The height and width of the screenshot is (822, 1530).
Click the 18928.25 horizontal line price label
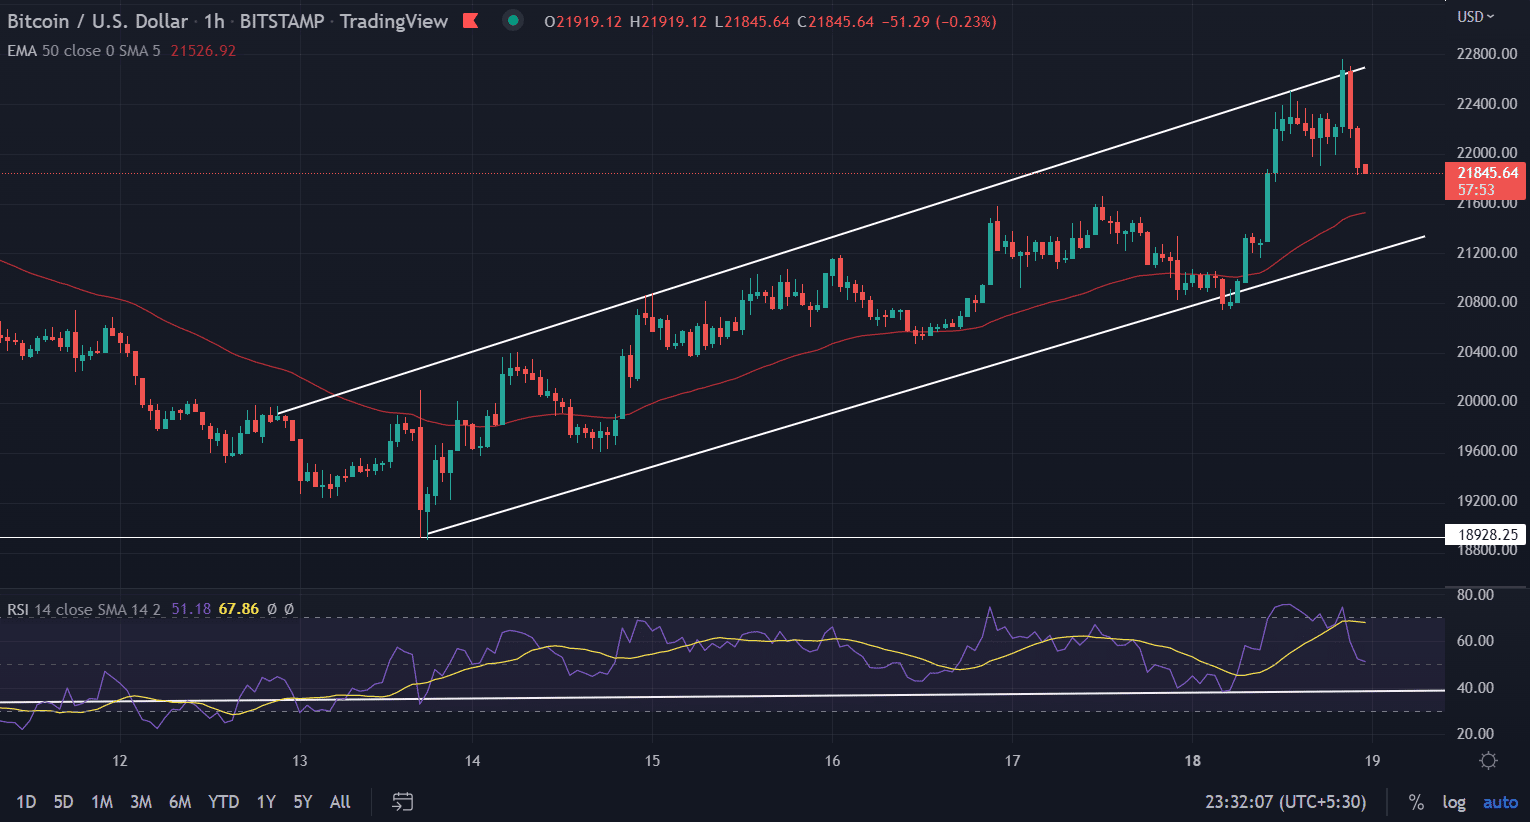pos(1485,535)
